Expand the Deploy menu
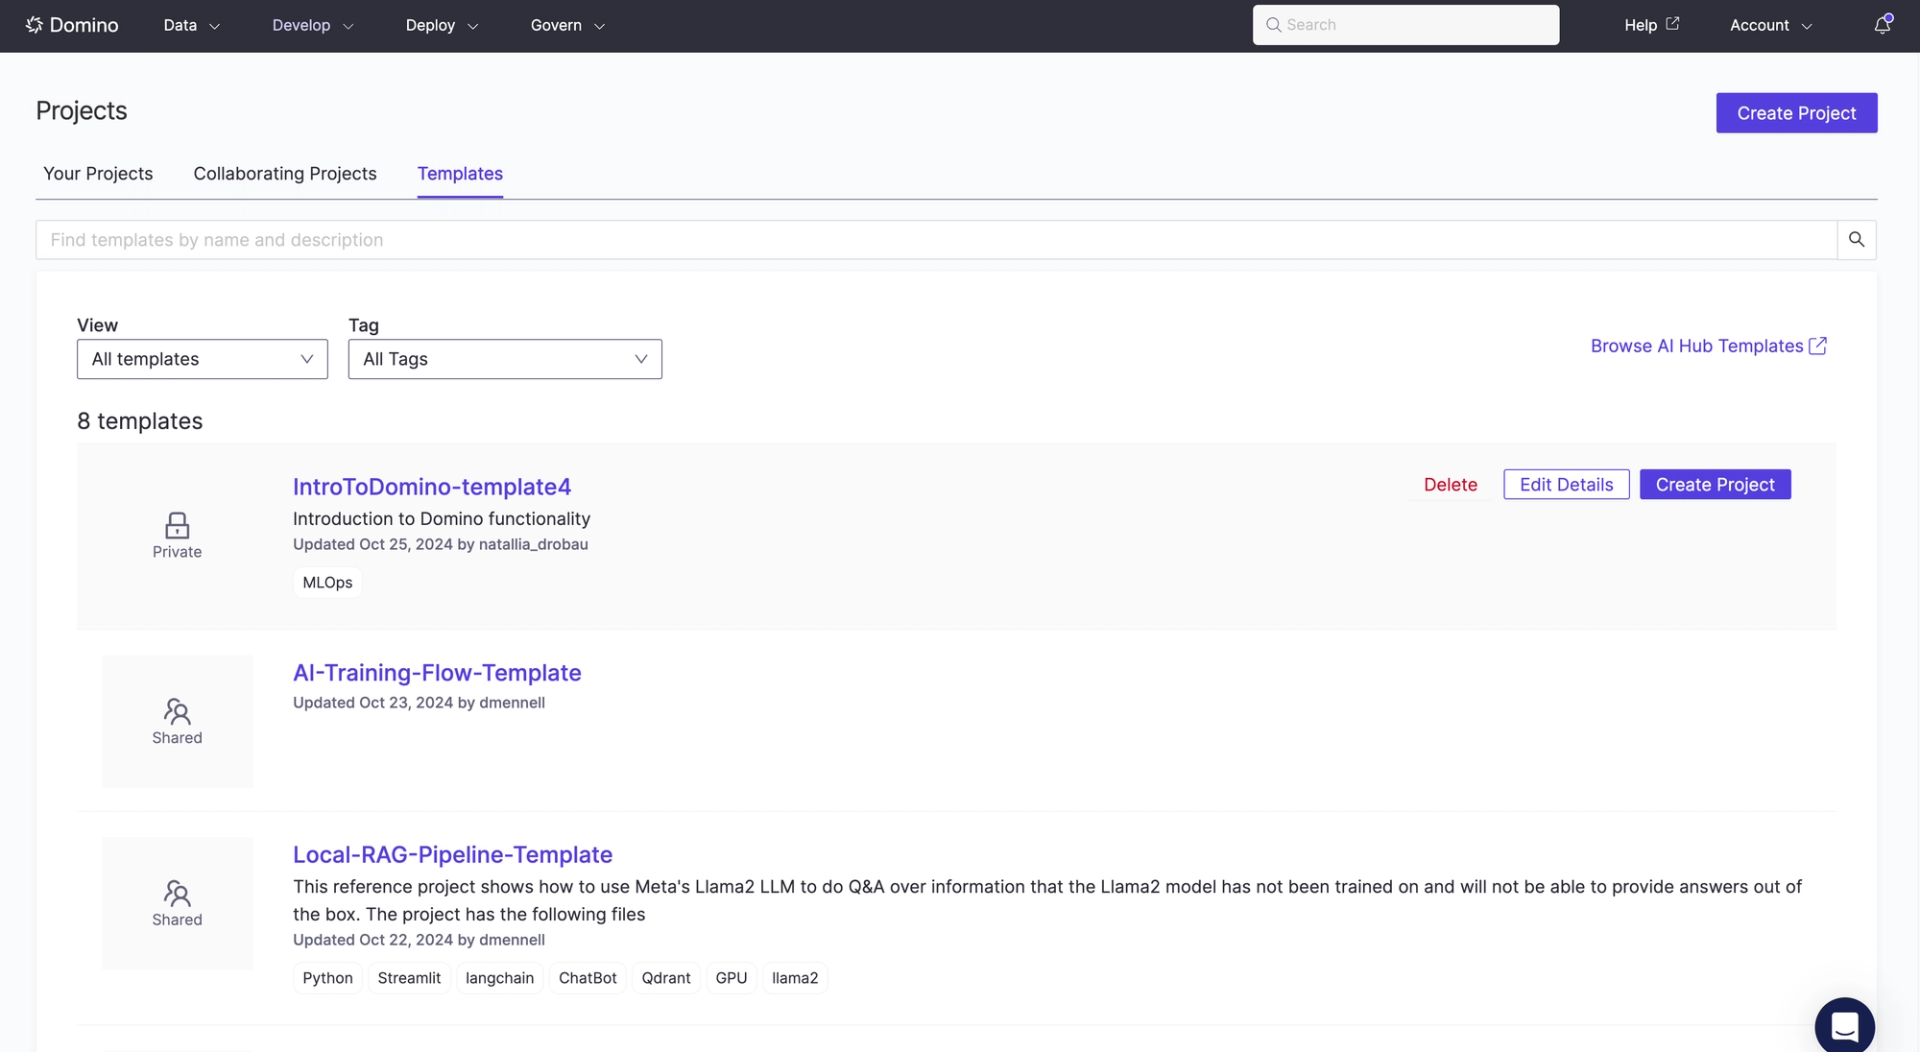 442,25
